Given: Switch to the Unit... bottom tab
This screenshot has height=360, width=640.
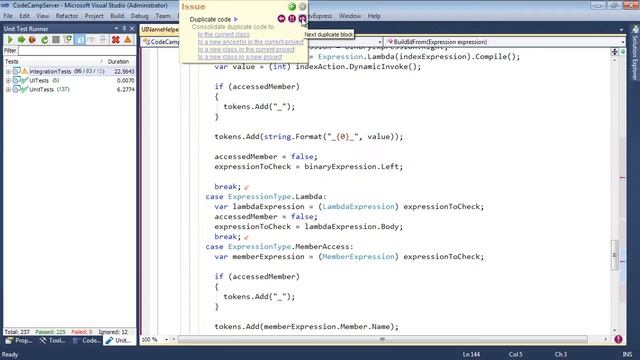Looking at the screenshot, I should (119, 340).
